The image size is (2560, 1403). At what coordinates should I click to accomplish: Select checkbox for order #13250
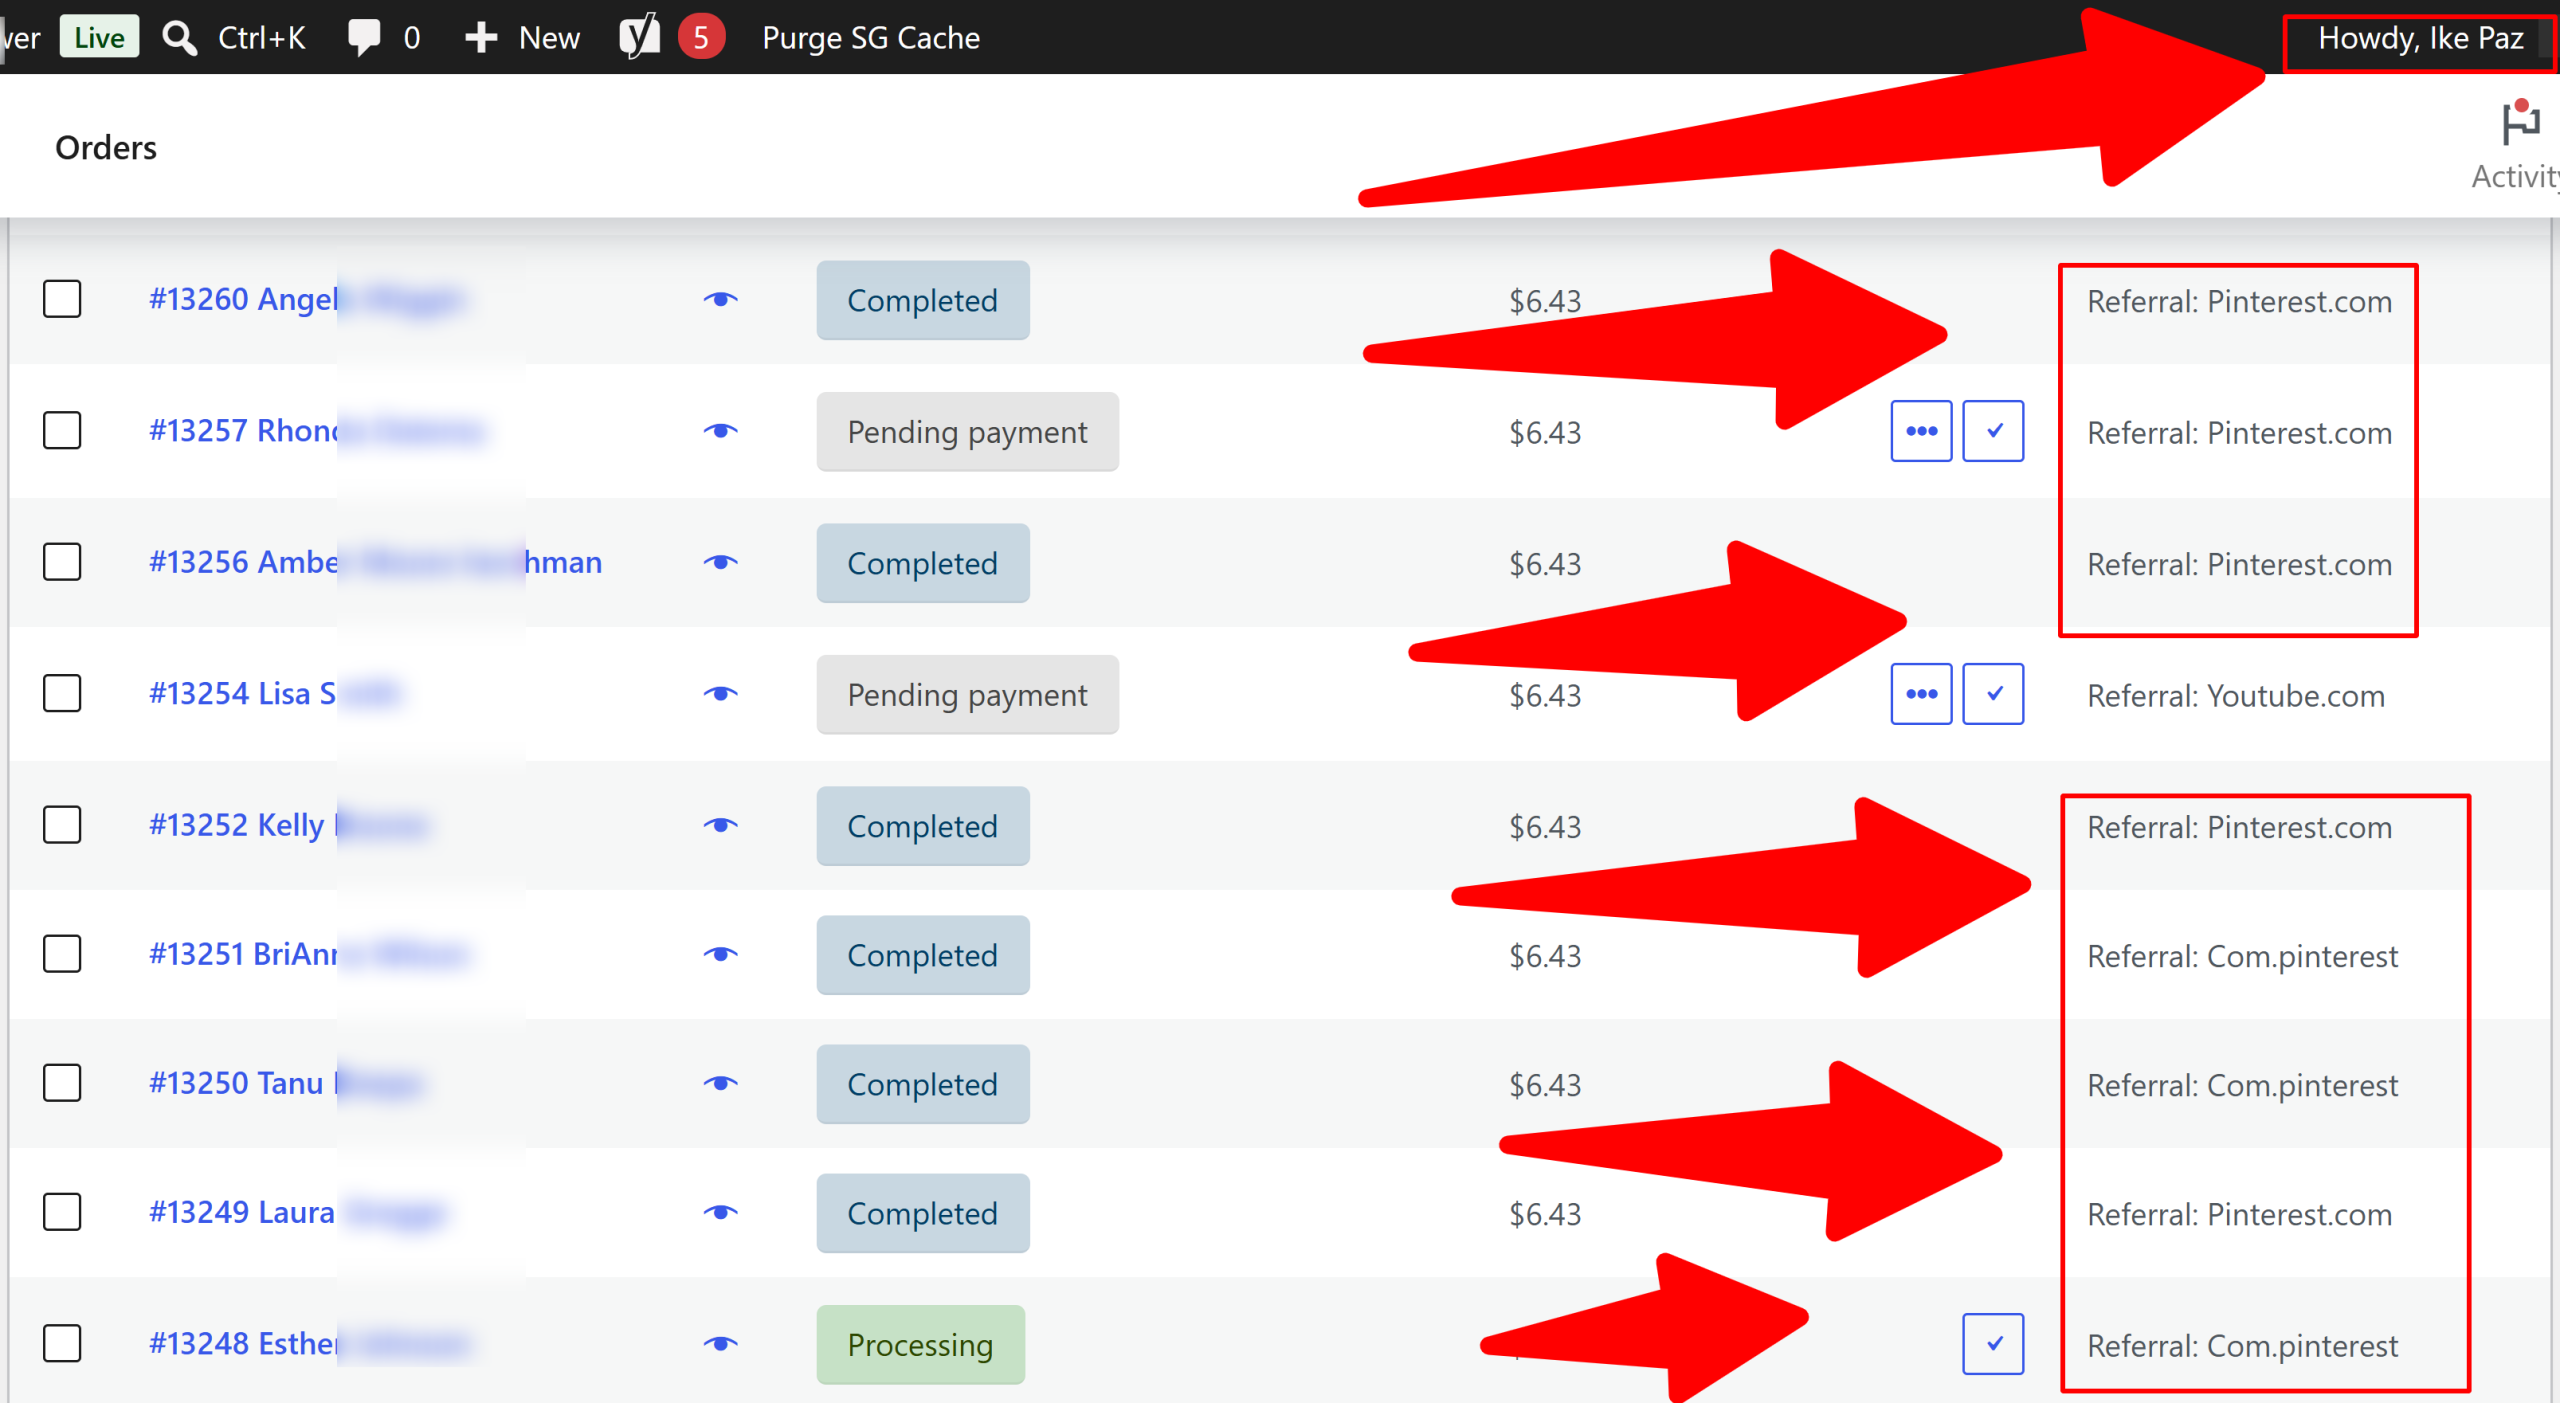[62, 1083]
